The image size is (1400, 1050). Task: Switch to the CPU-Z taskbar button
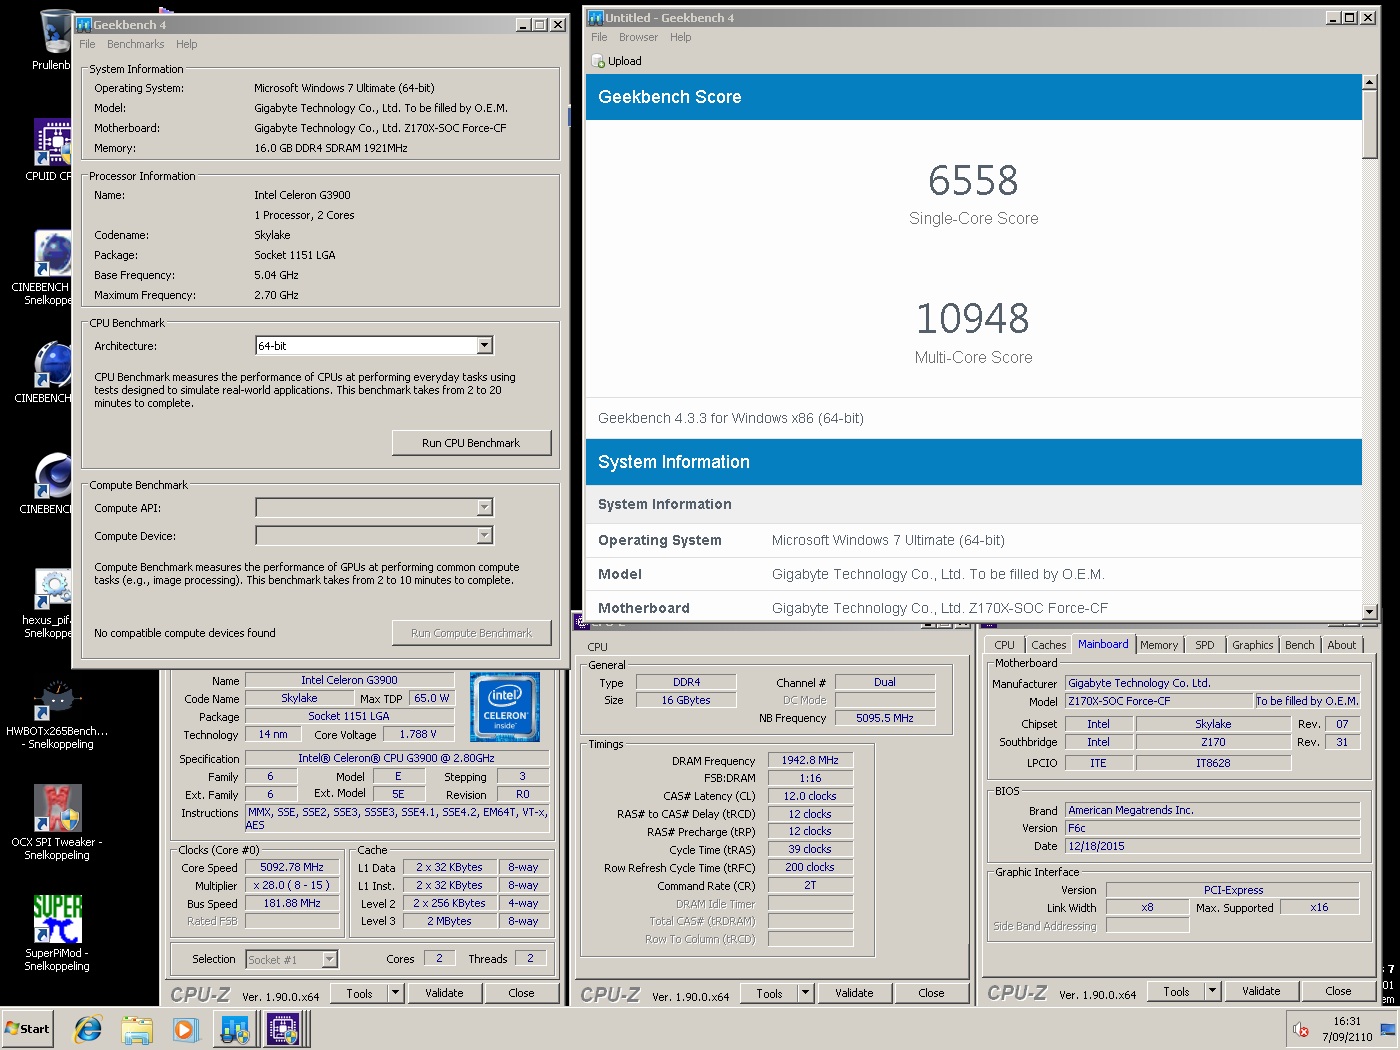tap(284, 1028)
